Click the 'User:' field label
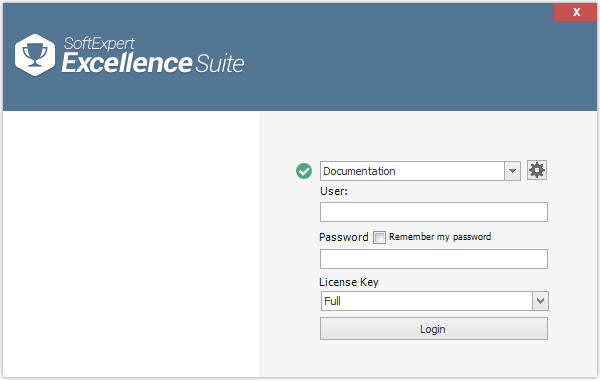 (x=334, y=191)
